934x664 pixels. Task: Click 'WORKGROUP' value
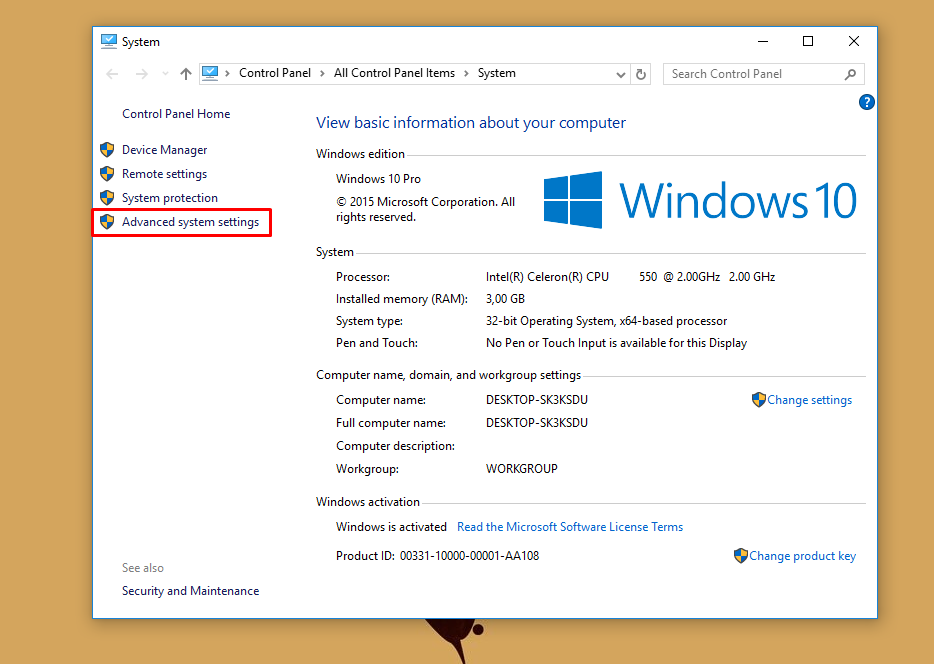pos(522,469)
